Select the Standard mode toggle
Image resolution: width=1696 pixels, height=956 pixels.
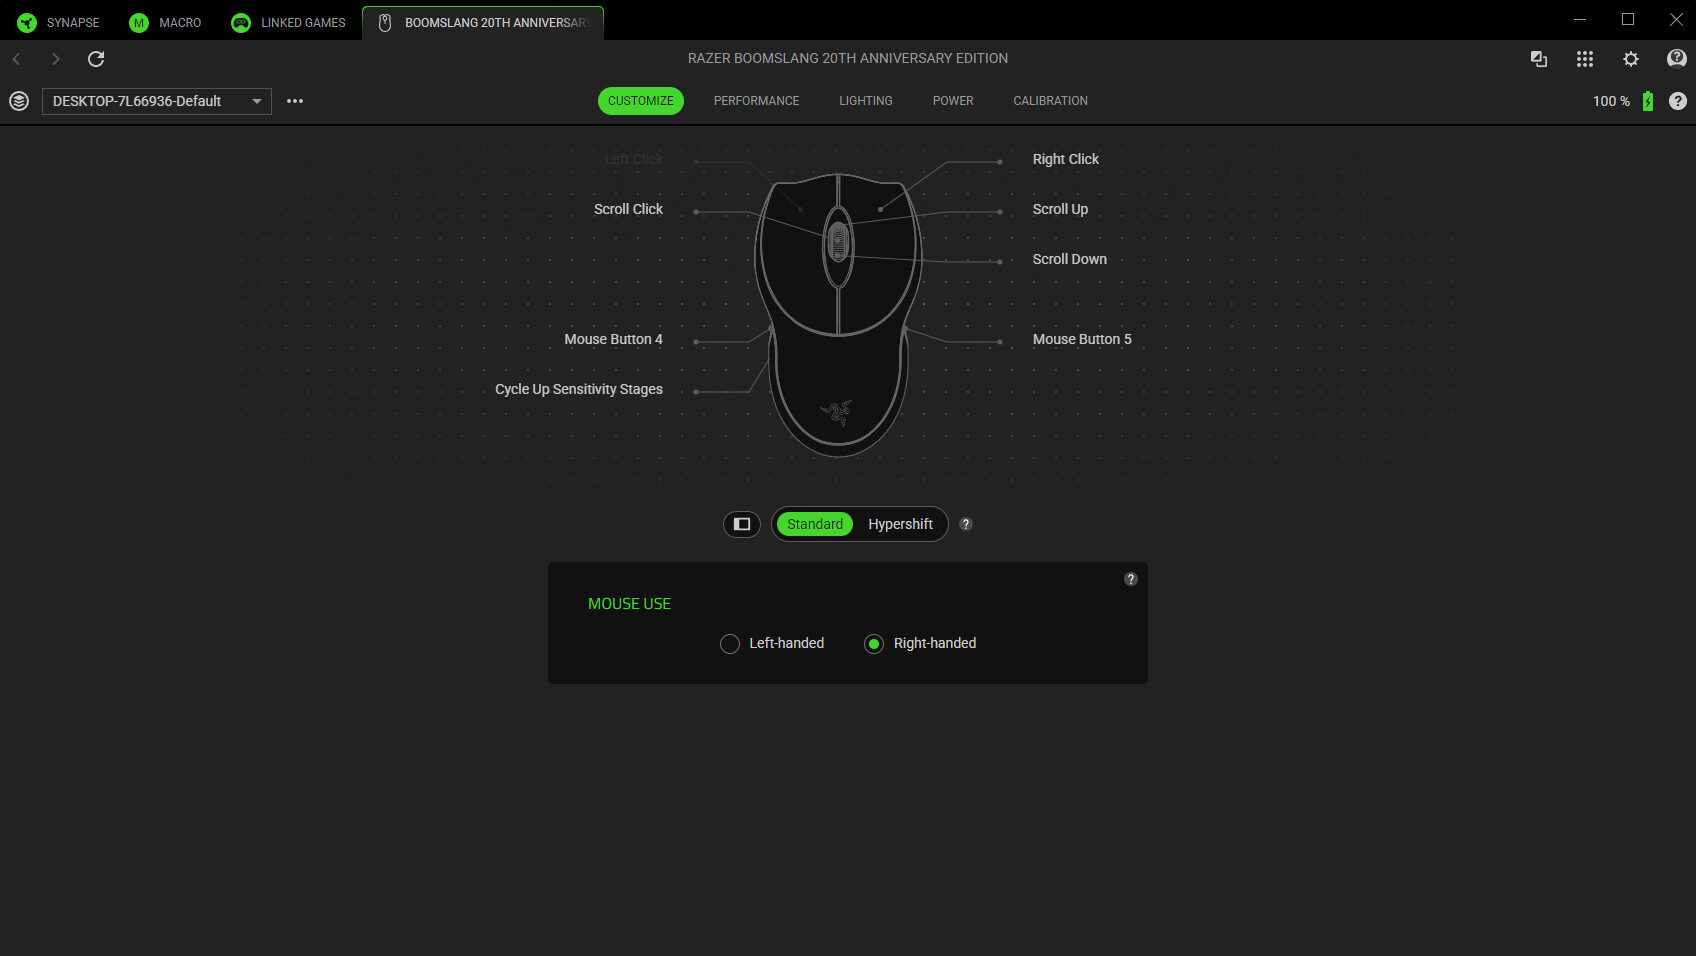pos(815,524)
